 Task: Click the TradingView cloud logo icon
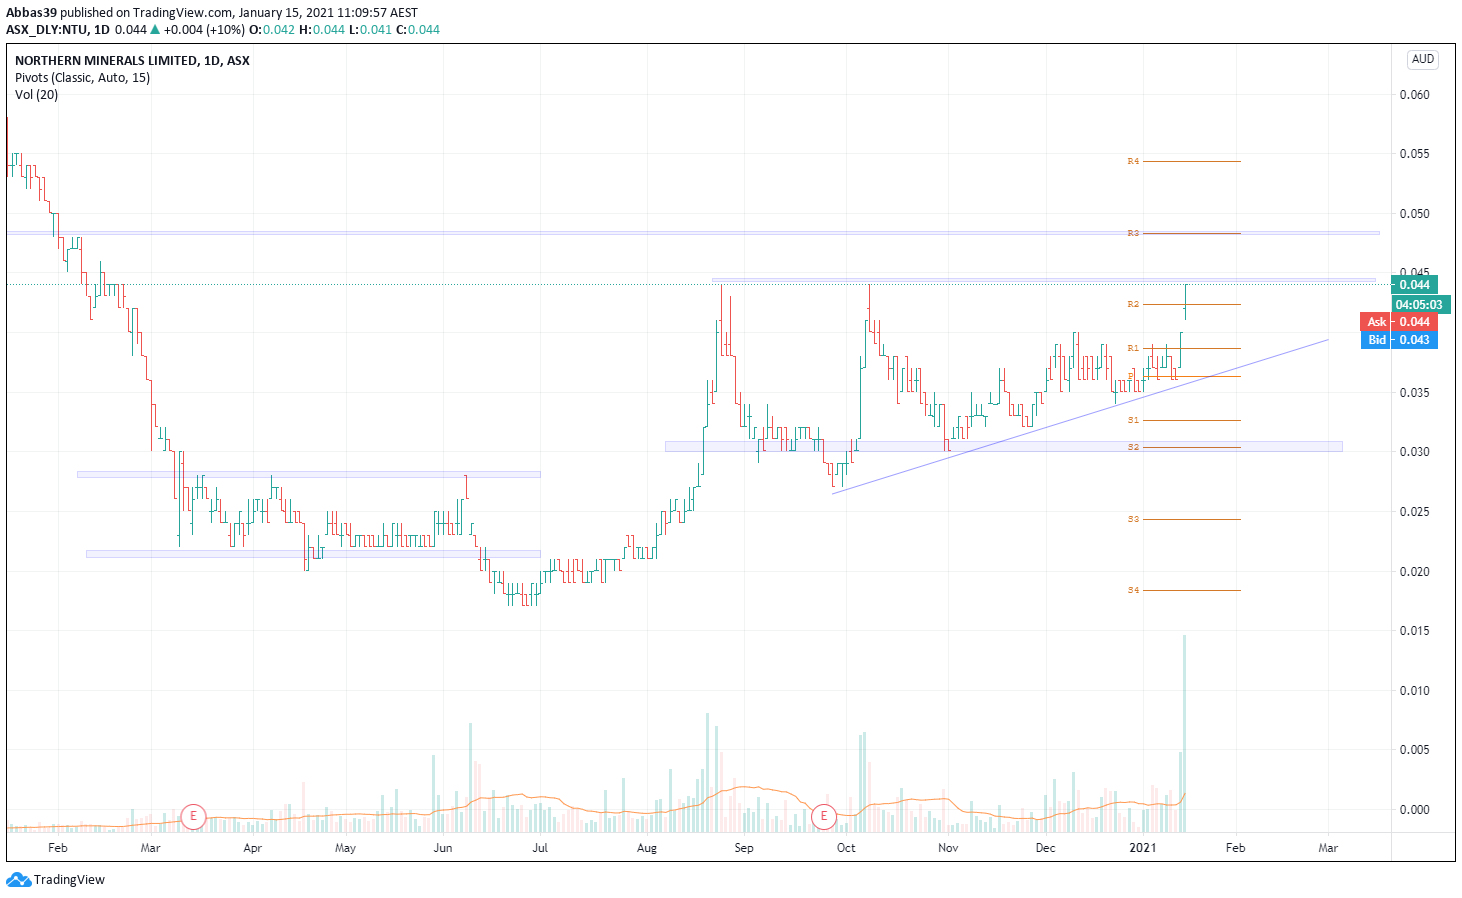pos(18,880)
